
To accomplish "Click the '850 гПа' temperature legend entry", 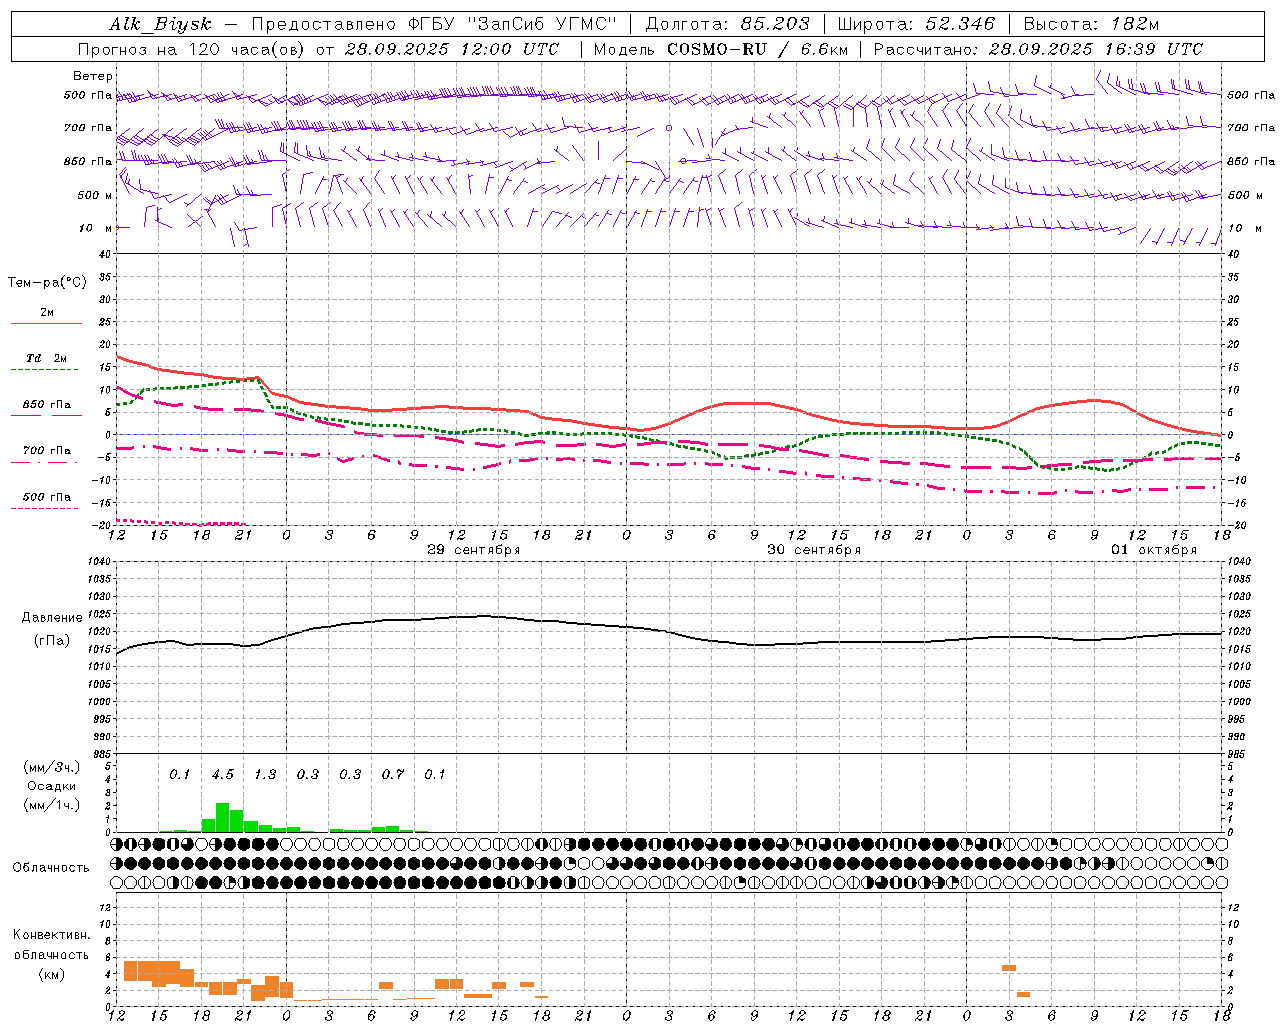I will (47, 404).
